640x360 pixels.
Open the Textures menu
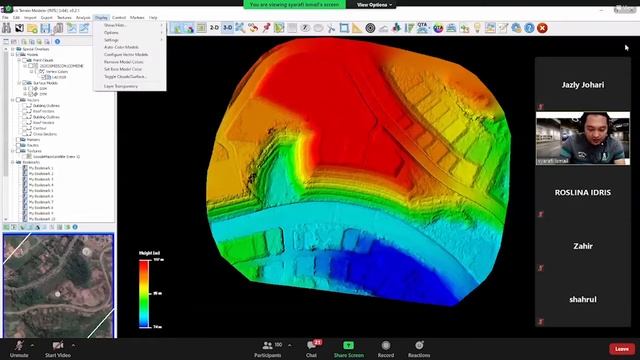(64, 18)
